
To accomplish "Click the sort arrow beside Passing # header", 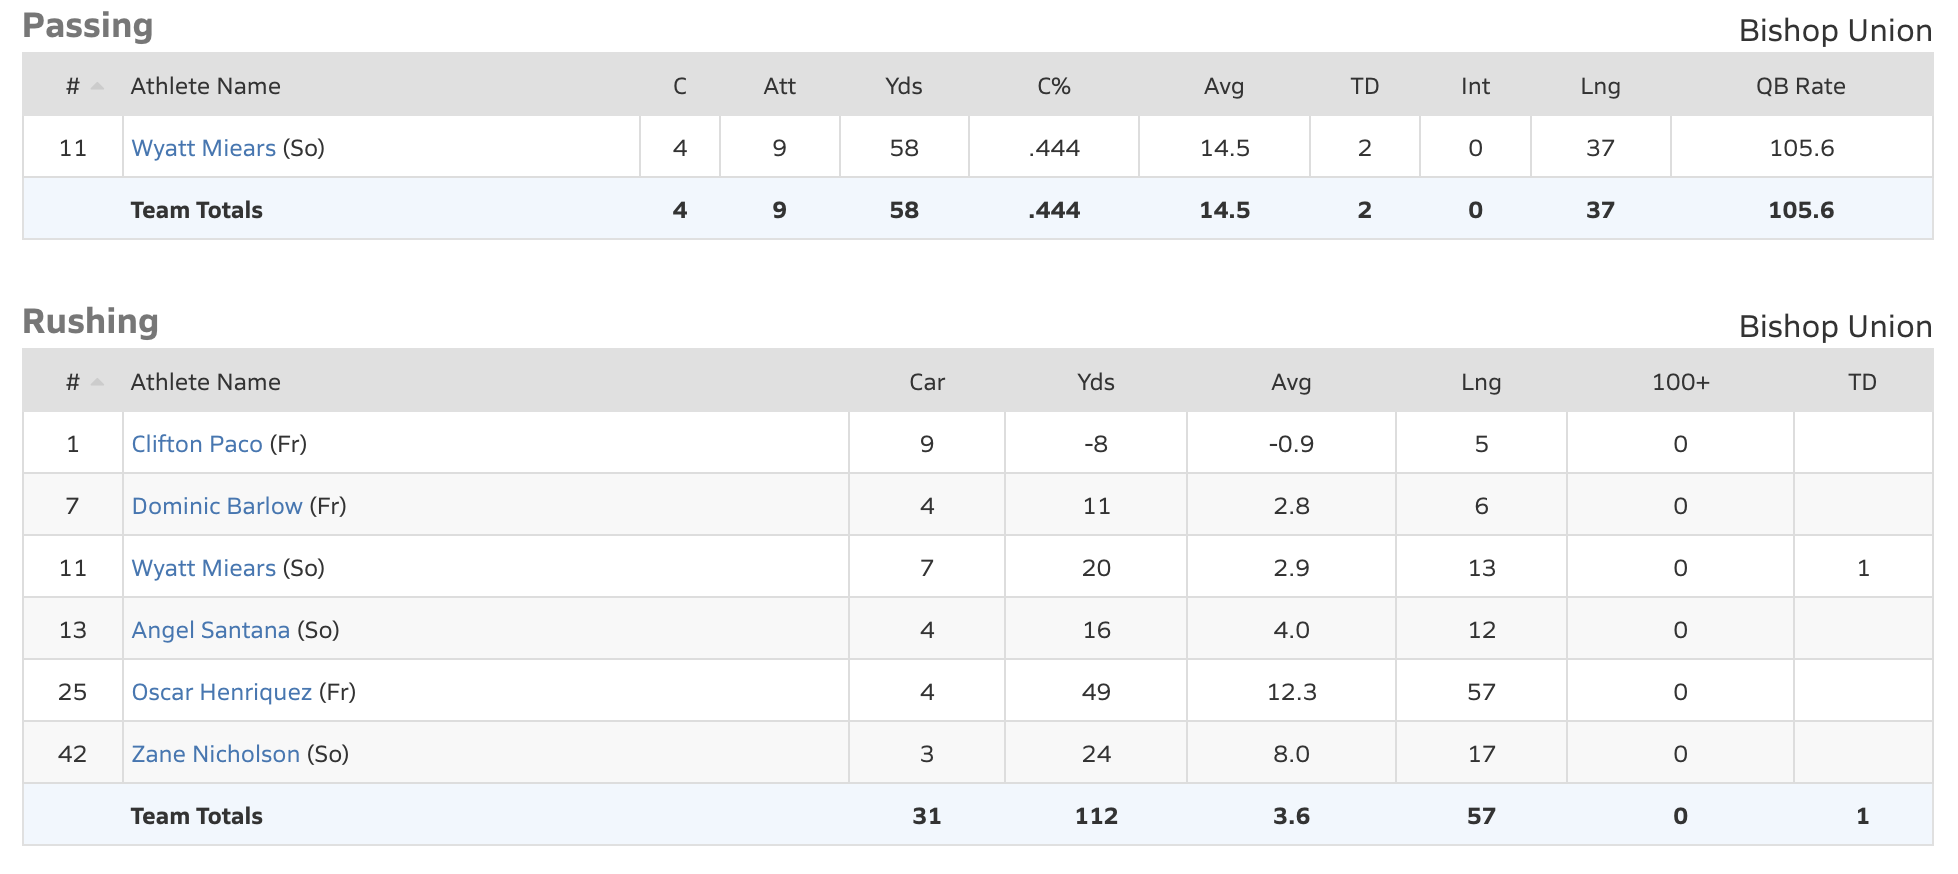I will (x=96, y=84).
